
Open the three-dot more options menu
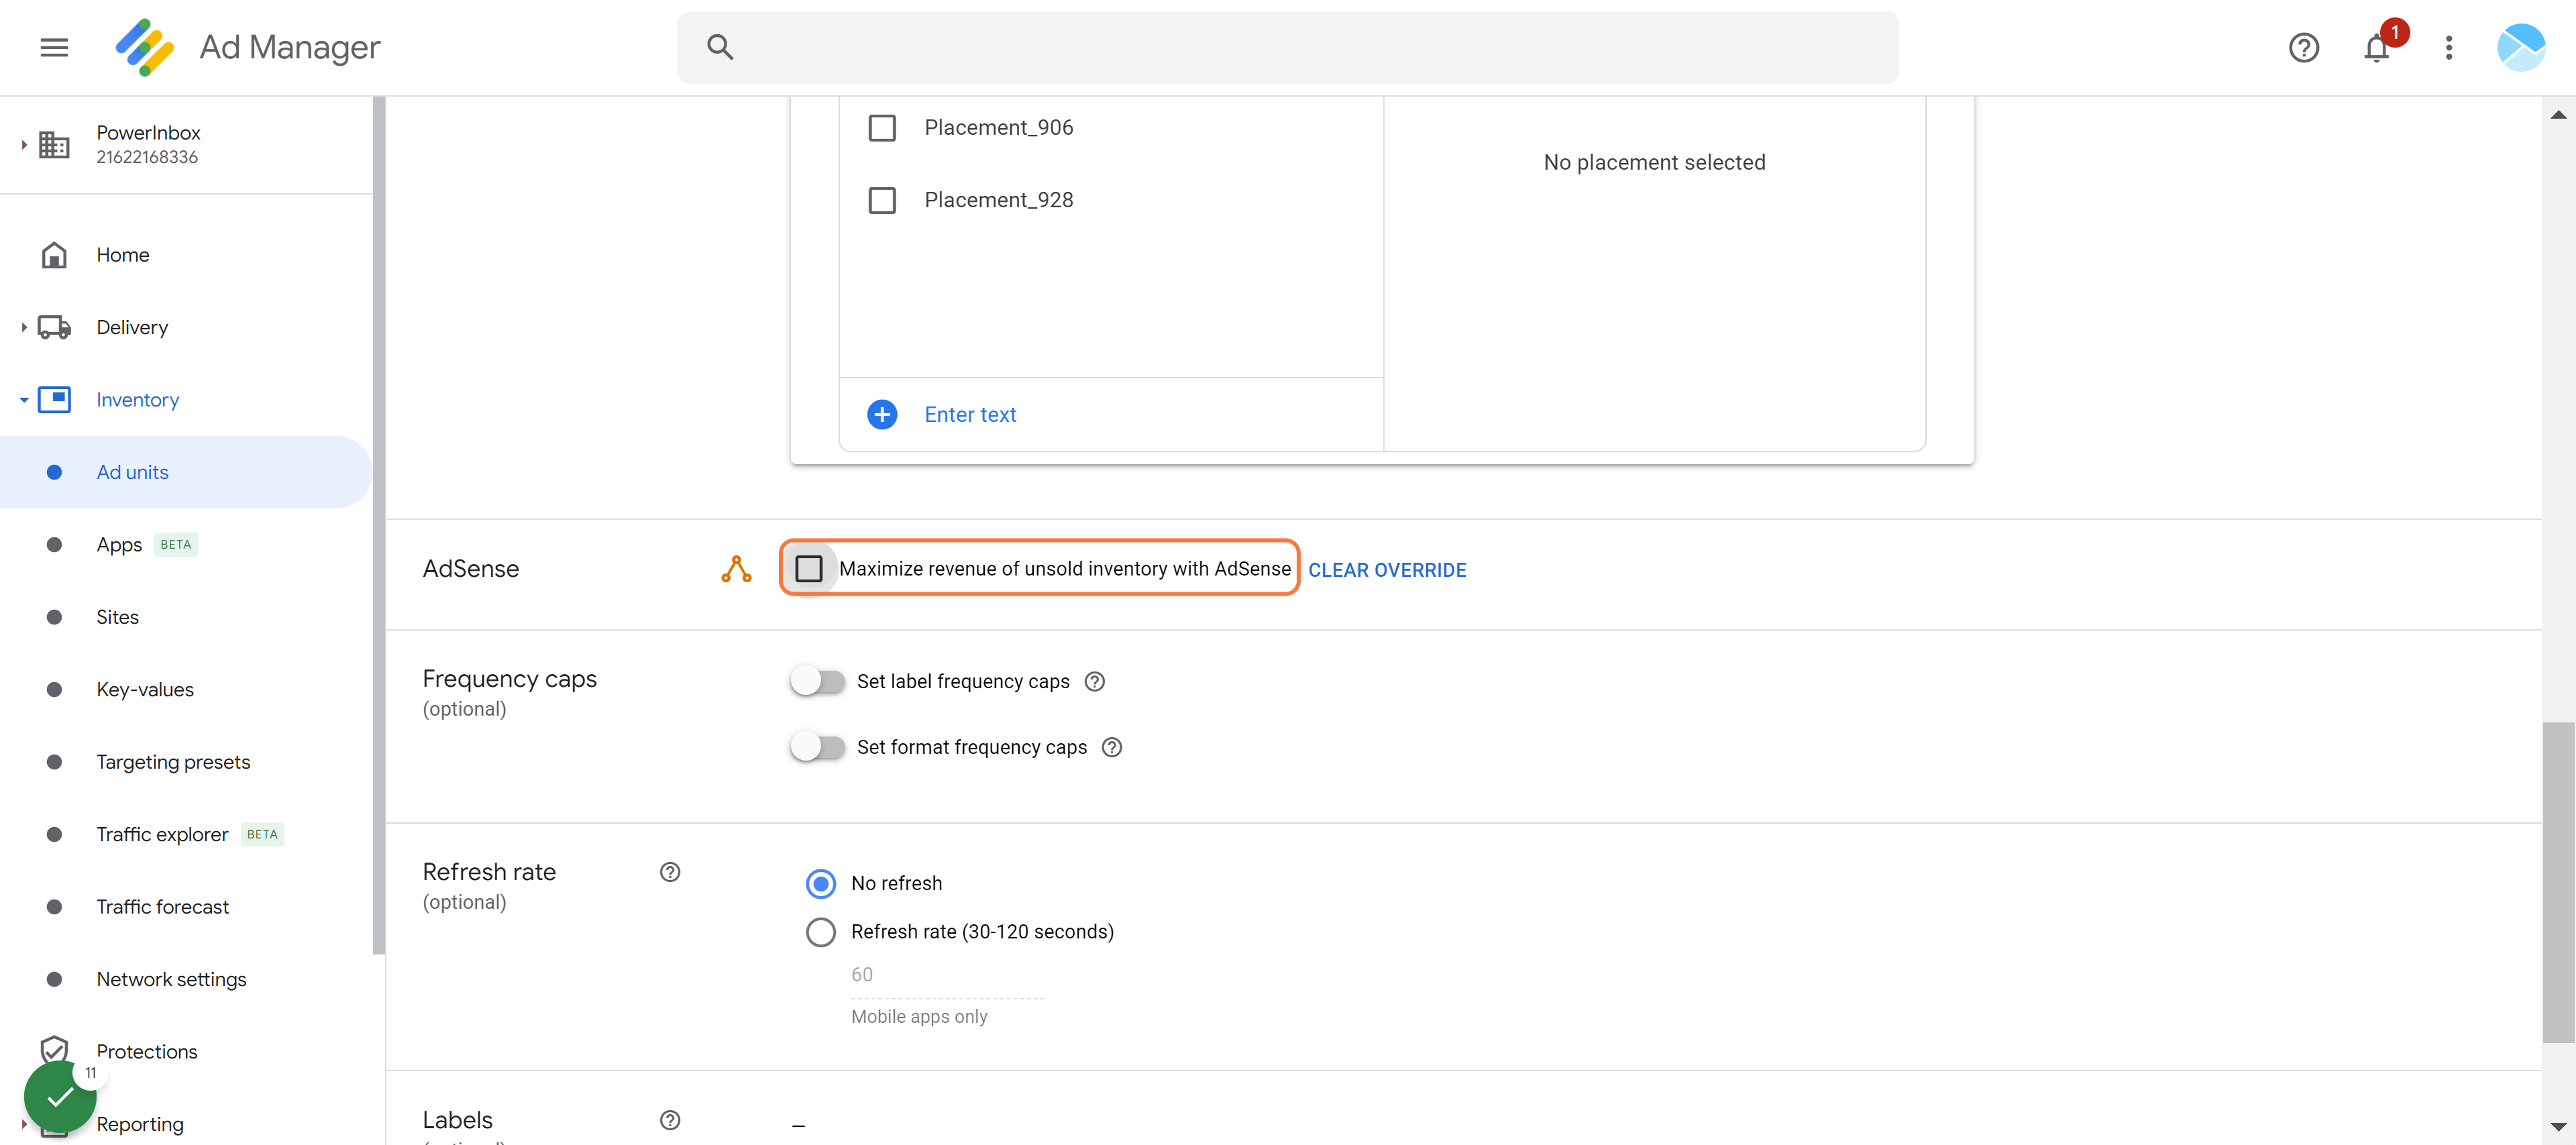coord(2448,47)
